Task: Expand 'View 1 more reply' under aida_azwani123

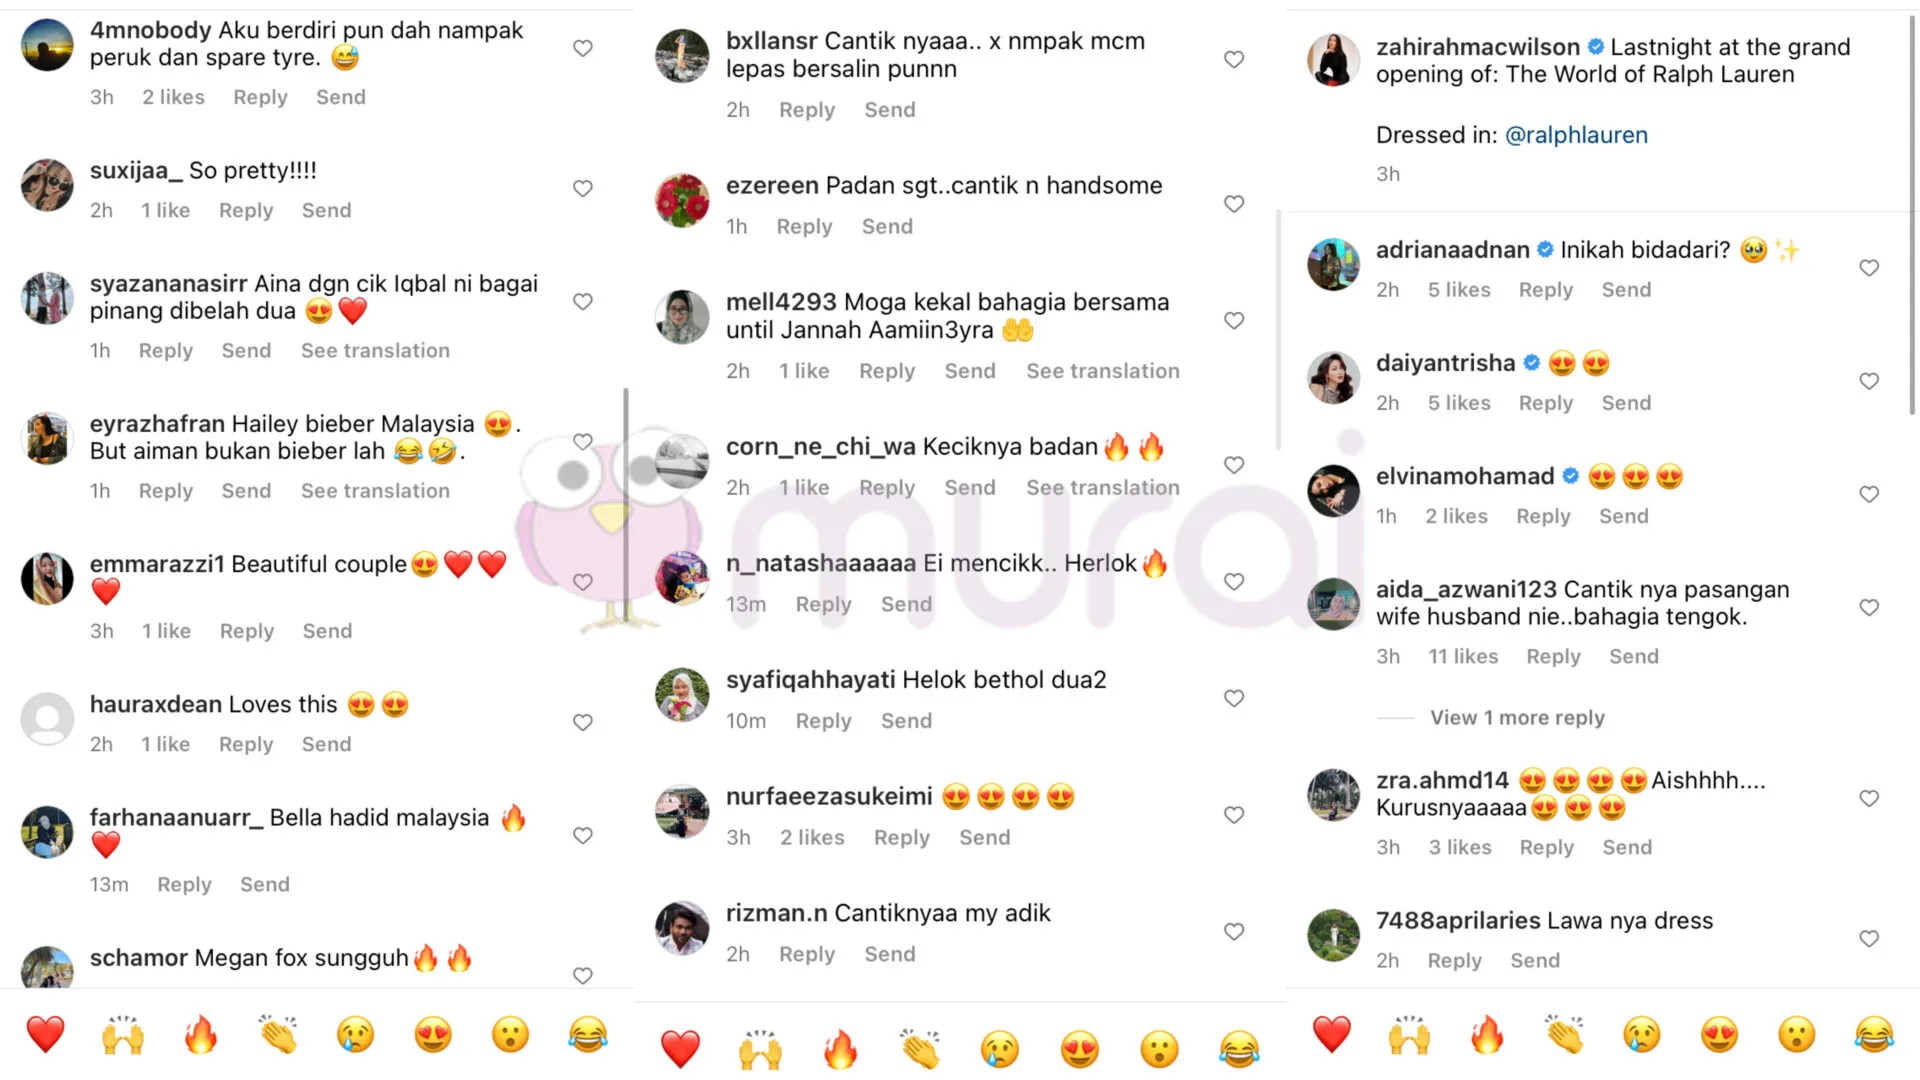Action: 1517,717
